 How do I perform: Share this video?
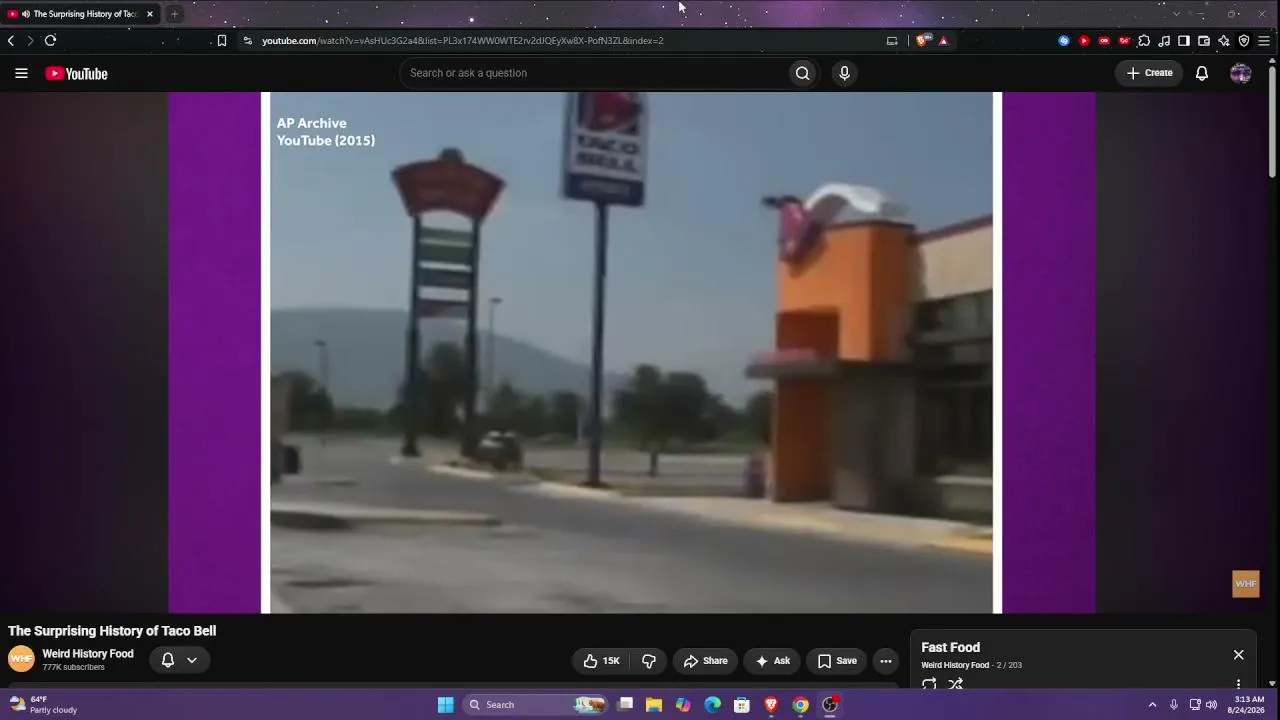pyautogui.click(x=705, y=661)
